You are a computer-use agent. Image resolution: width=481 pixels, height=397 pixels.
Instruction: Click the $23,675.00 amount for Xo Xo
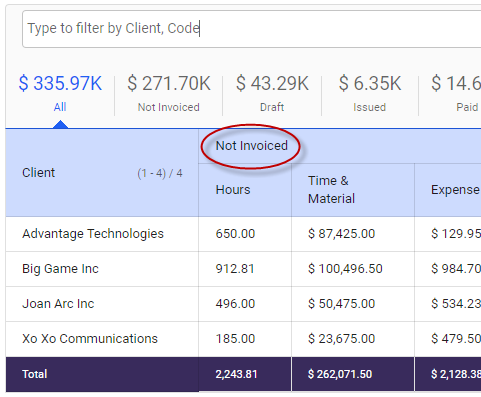tap(342, 339)
